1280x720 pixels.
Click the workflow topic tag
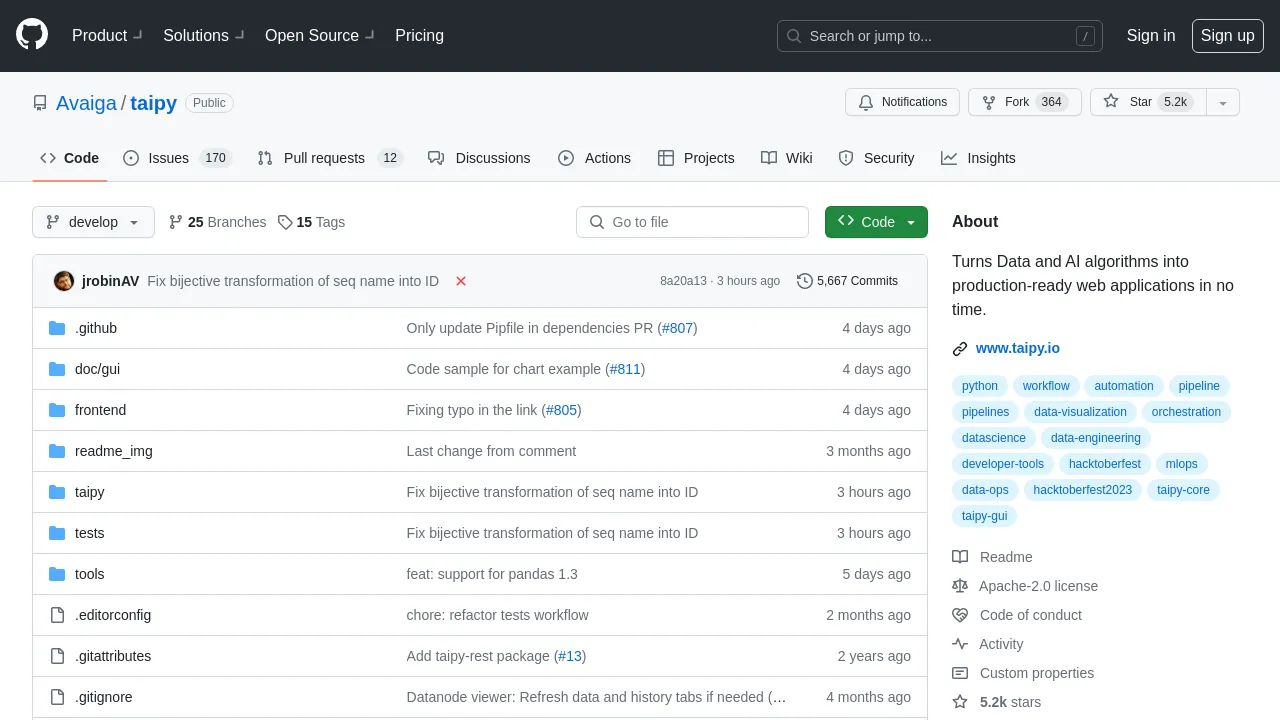pos(1046,386)
